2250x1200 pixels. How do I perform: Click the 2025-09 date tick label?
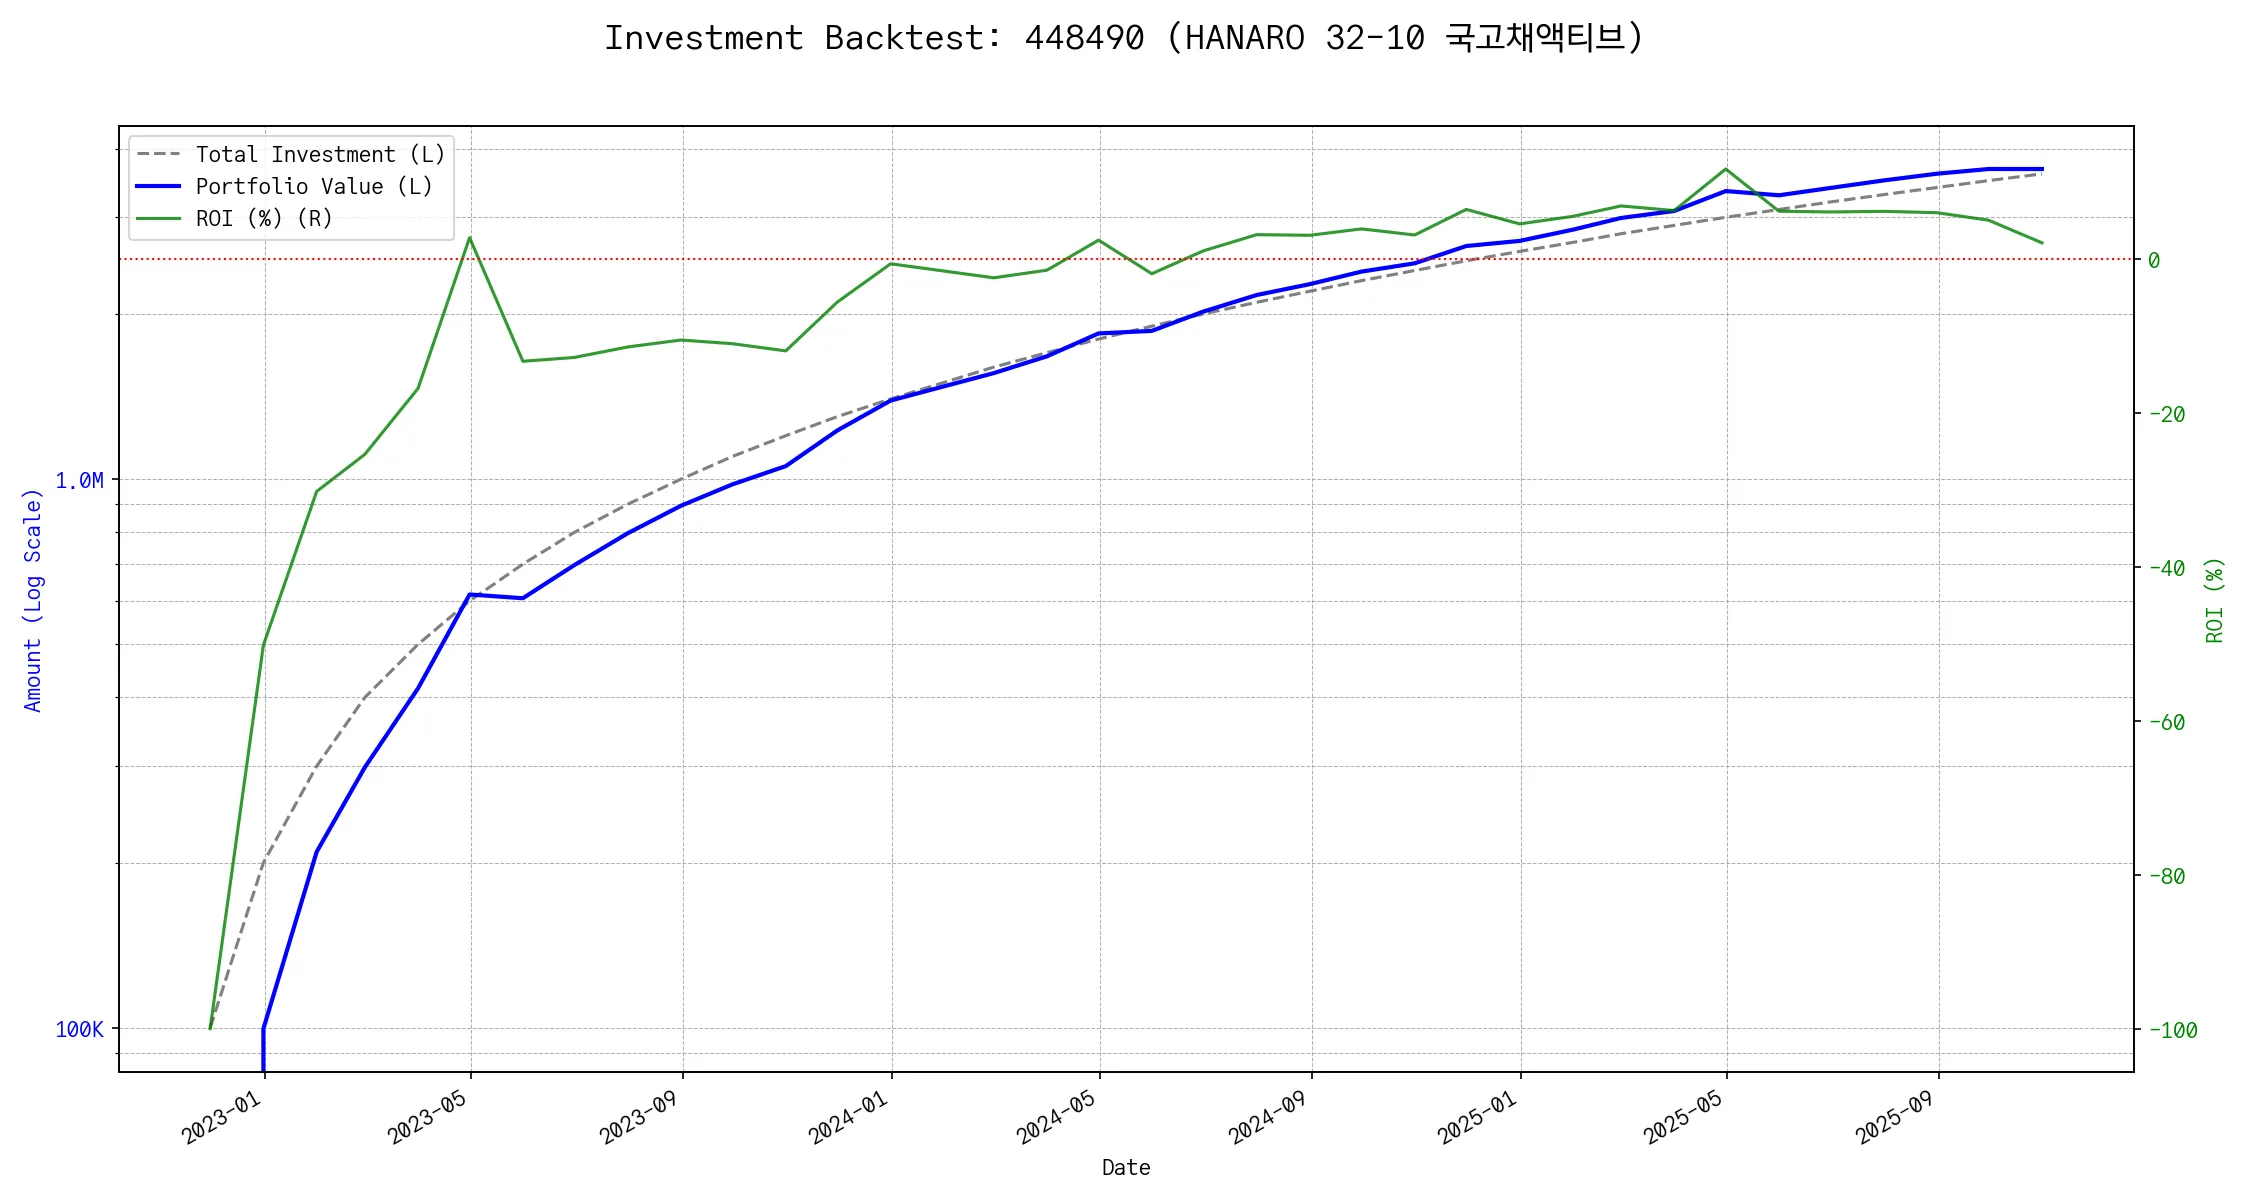pos(1894,1117)
